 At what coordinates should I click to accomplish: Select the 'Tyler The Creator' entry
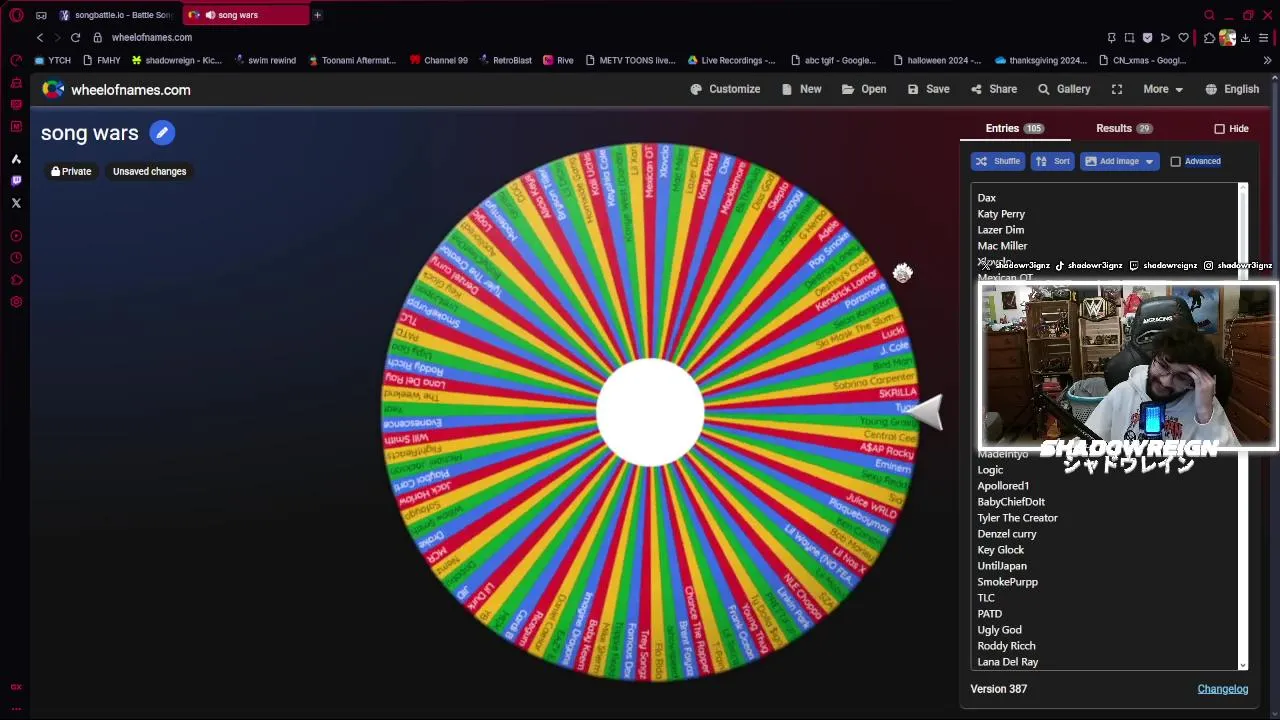click(x=1017, y=518)
